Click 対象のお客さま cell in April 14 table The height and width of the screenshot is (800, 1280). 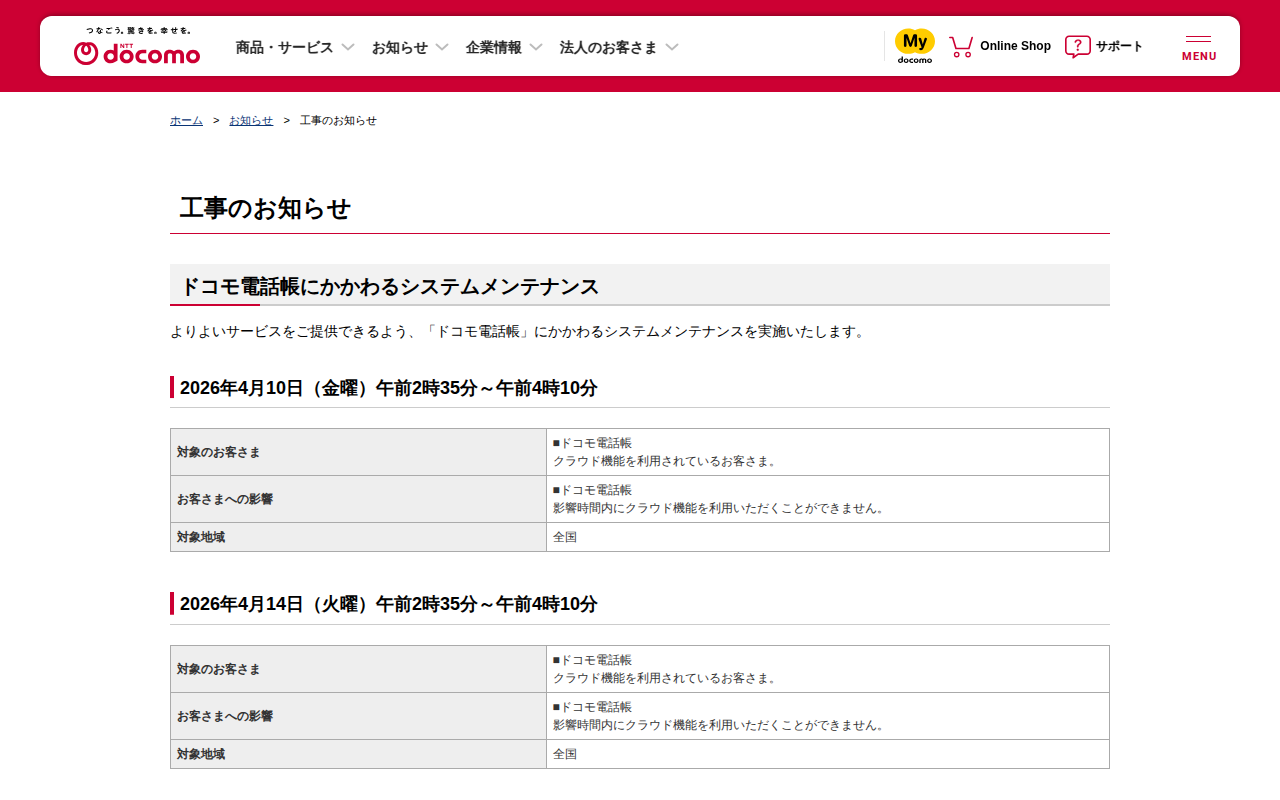358,669
